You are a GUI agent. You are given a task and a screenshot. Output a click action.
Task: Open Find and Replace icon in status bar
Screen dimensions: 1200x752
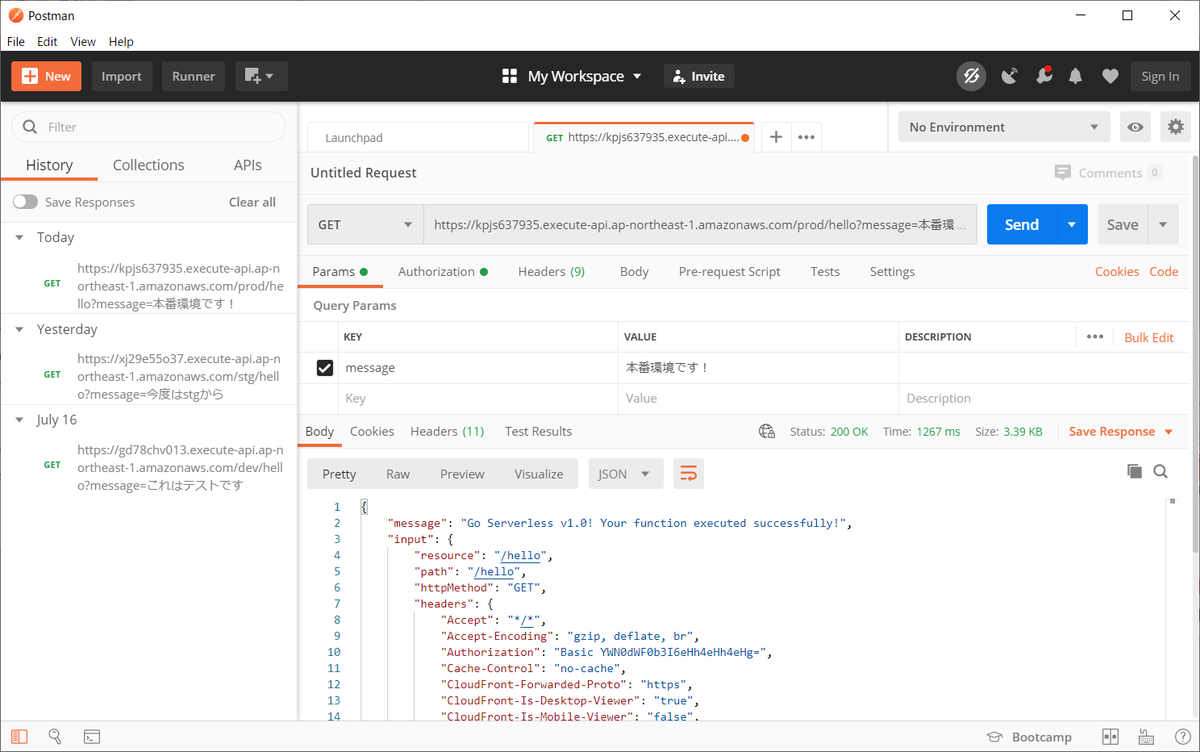[x=55, y=737]
